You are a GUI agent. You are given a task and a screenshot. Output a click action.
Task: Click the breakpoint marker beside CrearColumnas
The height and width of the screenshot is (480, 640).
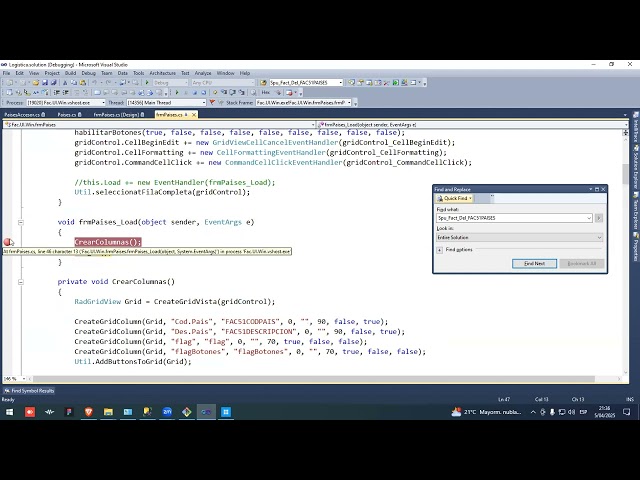coord(7,242)
